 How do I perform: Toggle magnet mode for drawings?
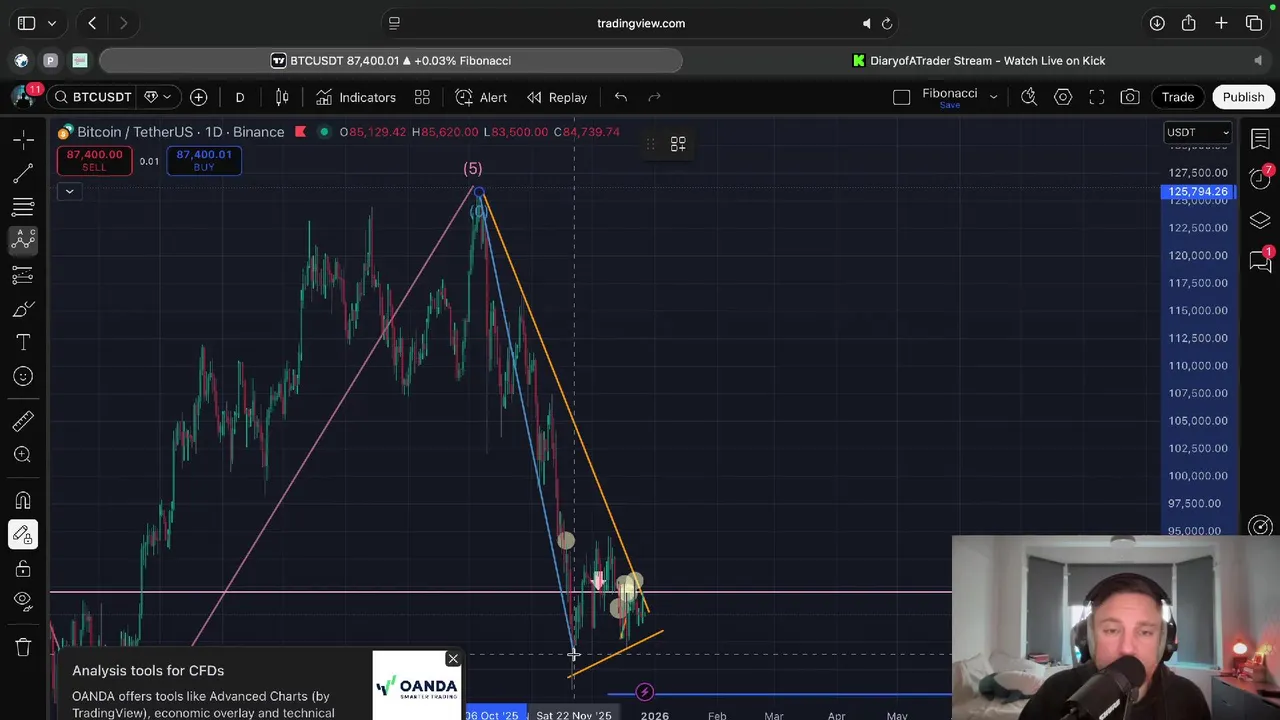pos(23,500)
